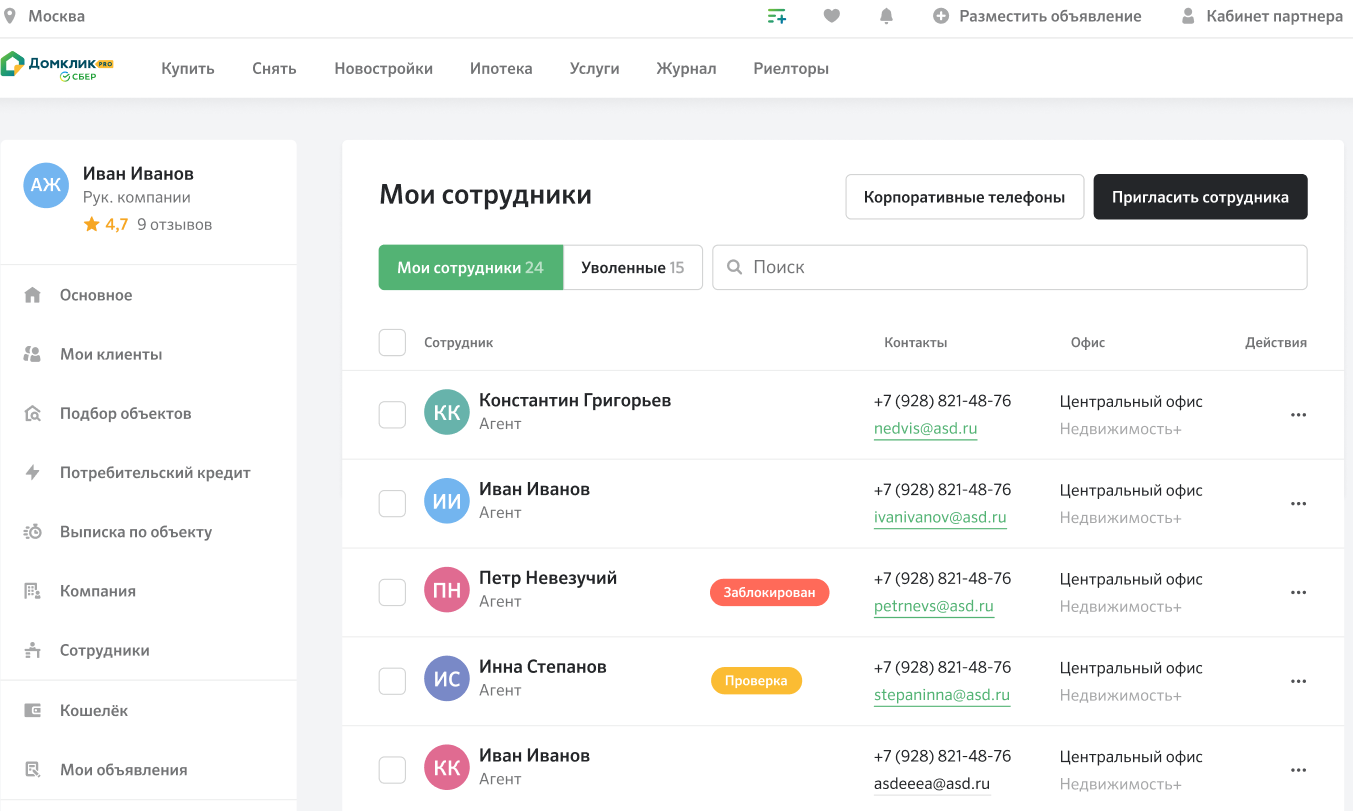Open Кабинет партнера link
This screenshot has width=1353, height=811.
pyautogui.click(x=1275, y=16)
